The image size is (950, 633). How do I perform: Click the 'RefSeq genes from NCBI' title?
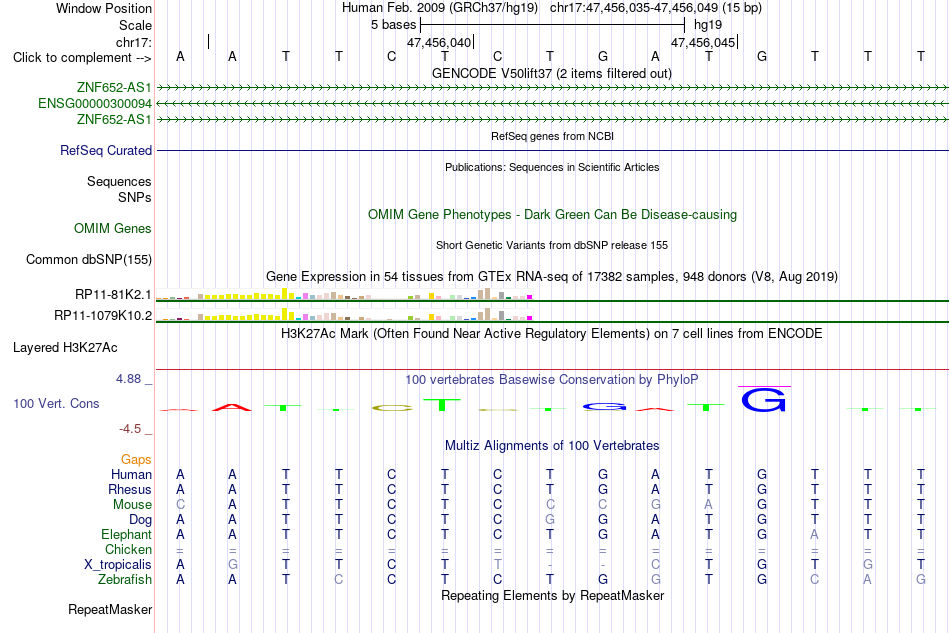tap(552, 136)
